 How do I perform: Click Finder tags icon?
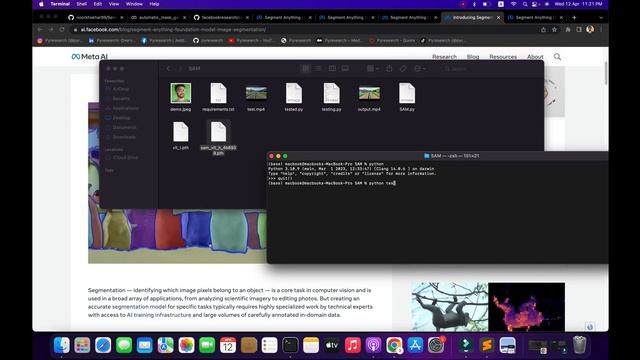pos(403,69)
